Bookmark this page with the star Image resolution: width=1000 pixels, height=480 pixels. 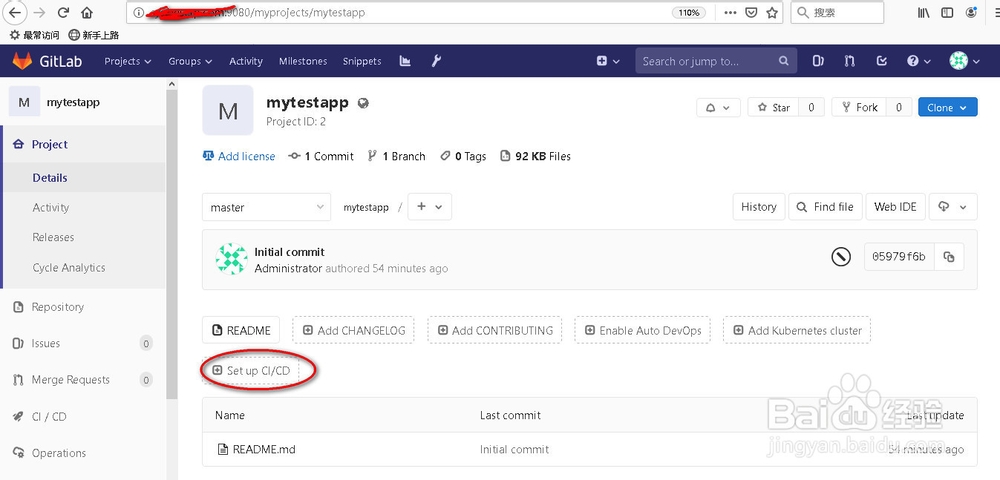pos(772,12)
